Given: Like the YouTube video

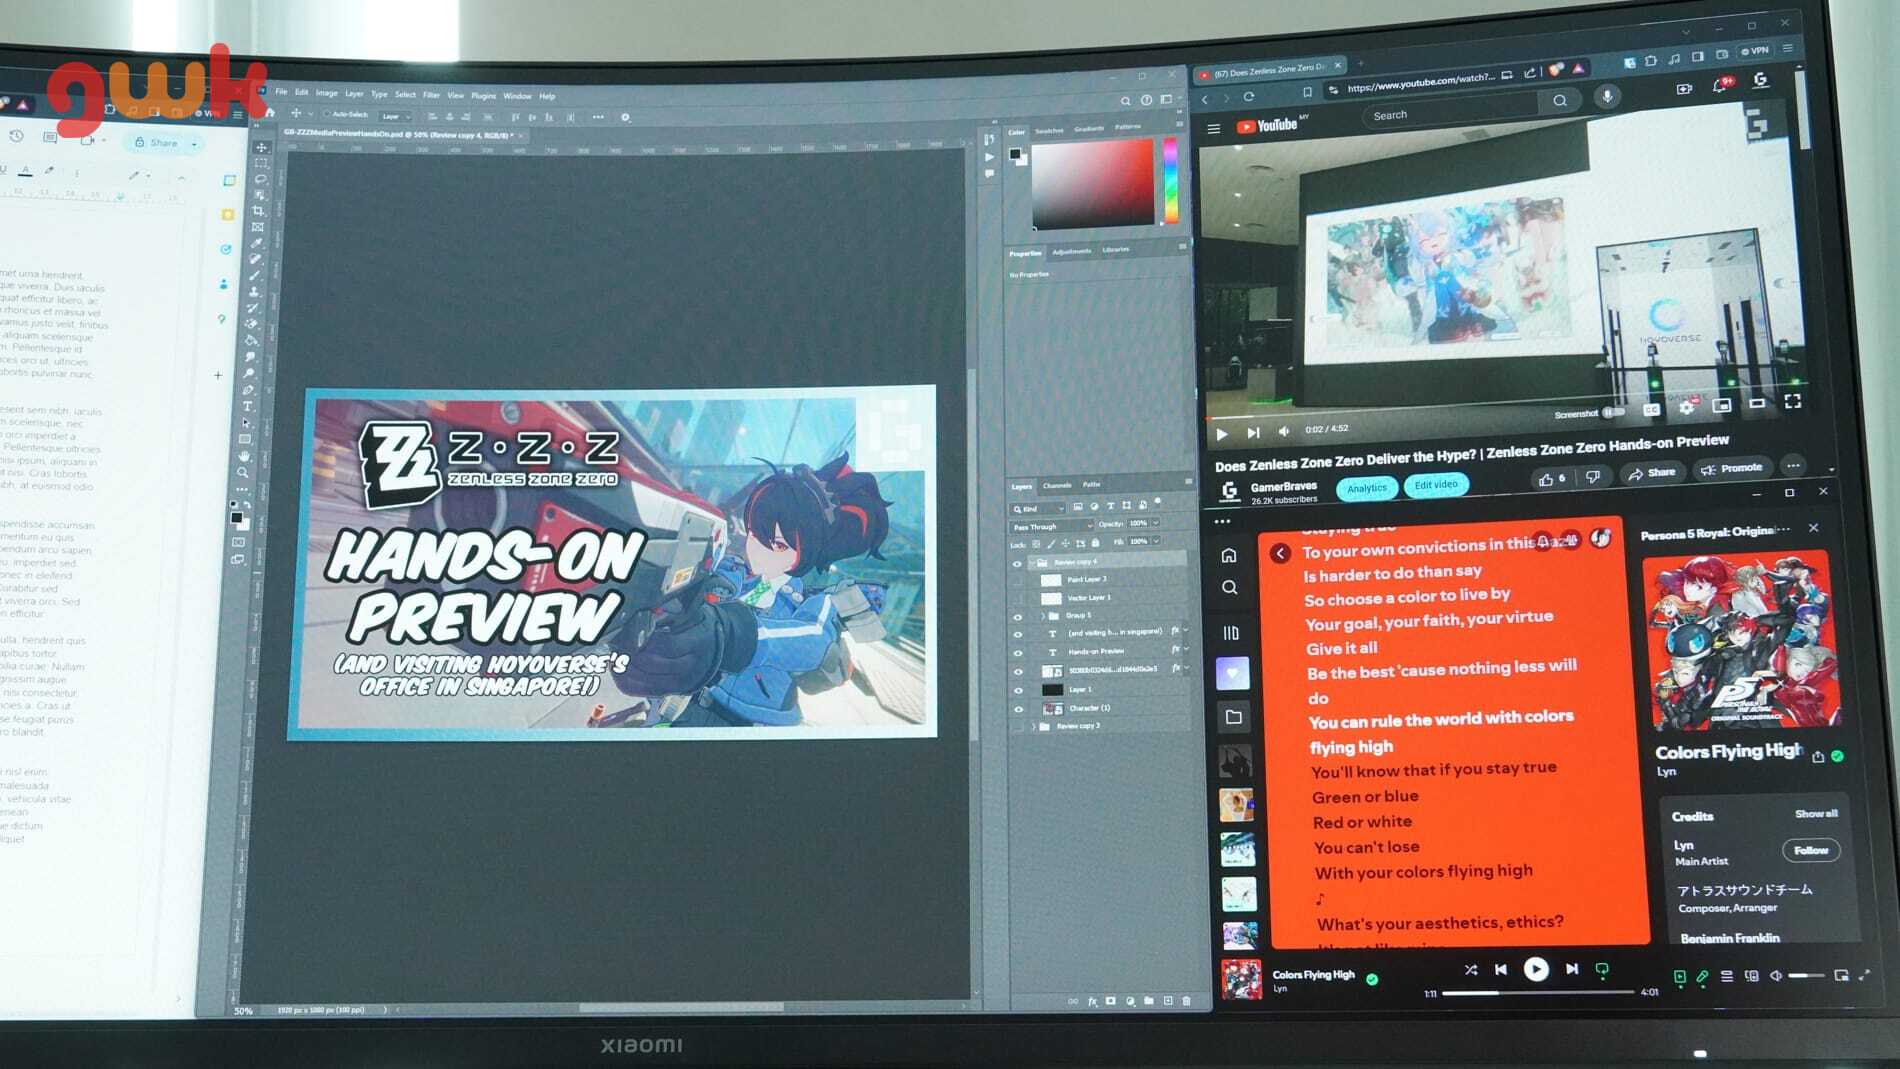Looking at the screenshot, I should [x=1552, y=479].
